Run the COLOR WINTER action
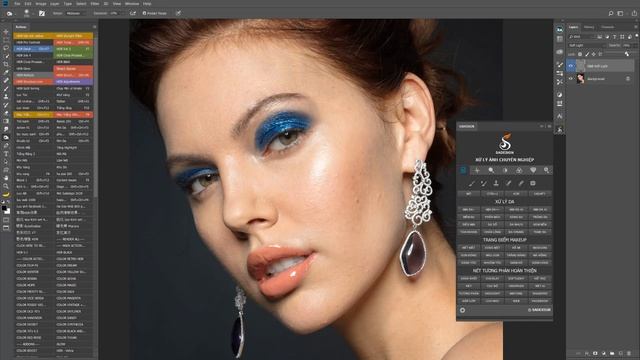The height and width of the screenshot is (360, 640). (33, 272)
